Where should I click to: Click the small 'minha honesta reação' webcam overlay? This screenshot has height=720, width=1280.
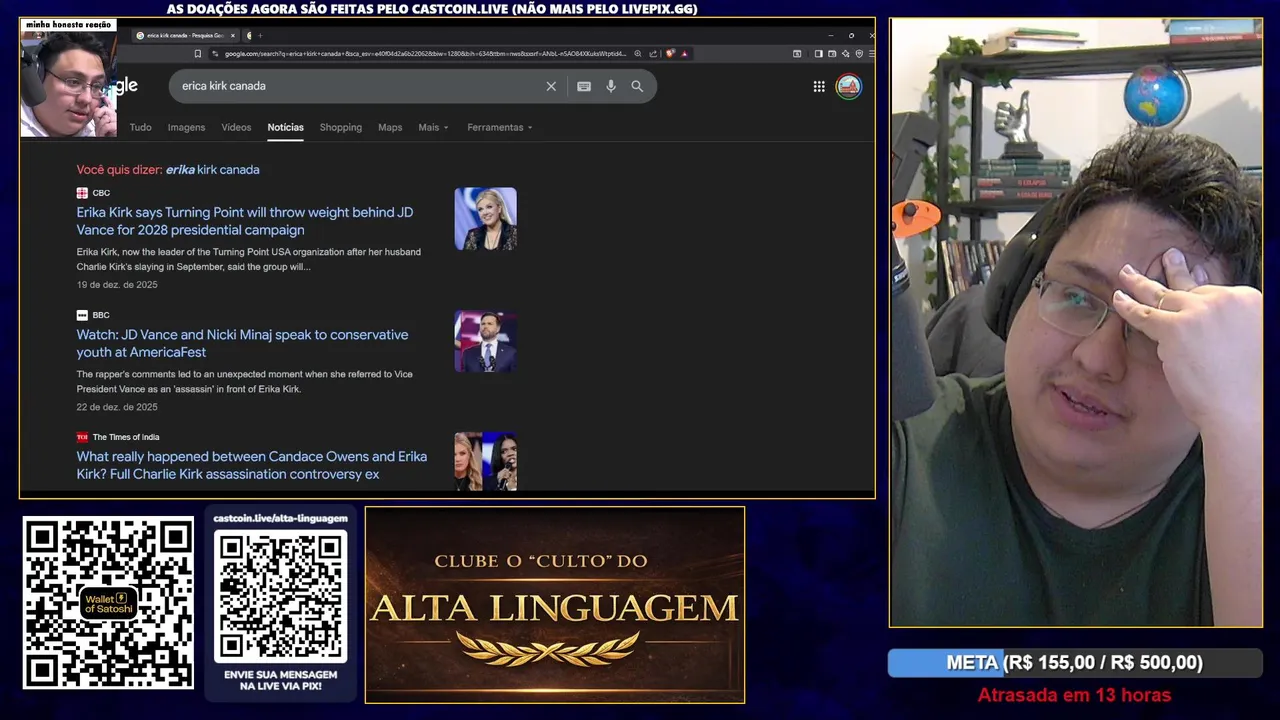point(69,78)
